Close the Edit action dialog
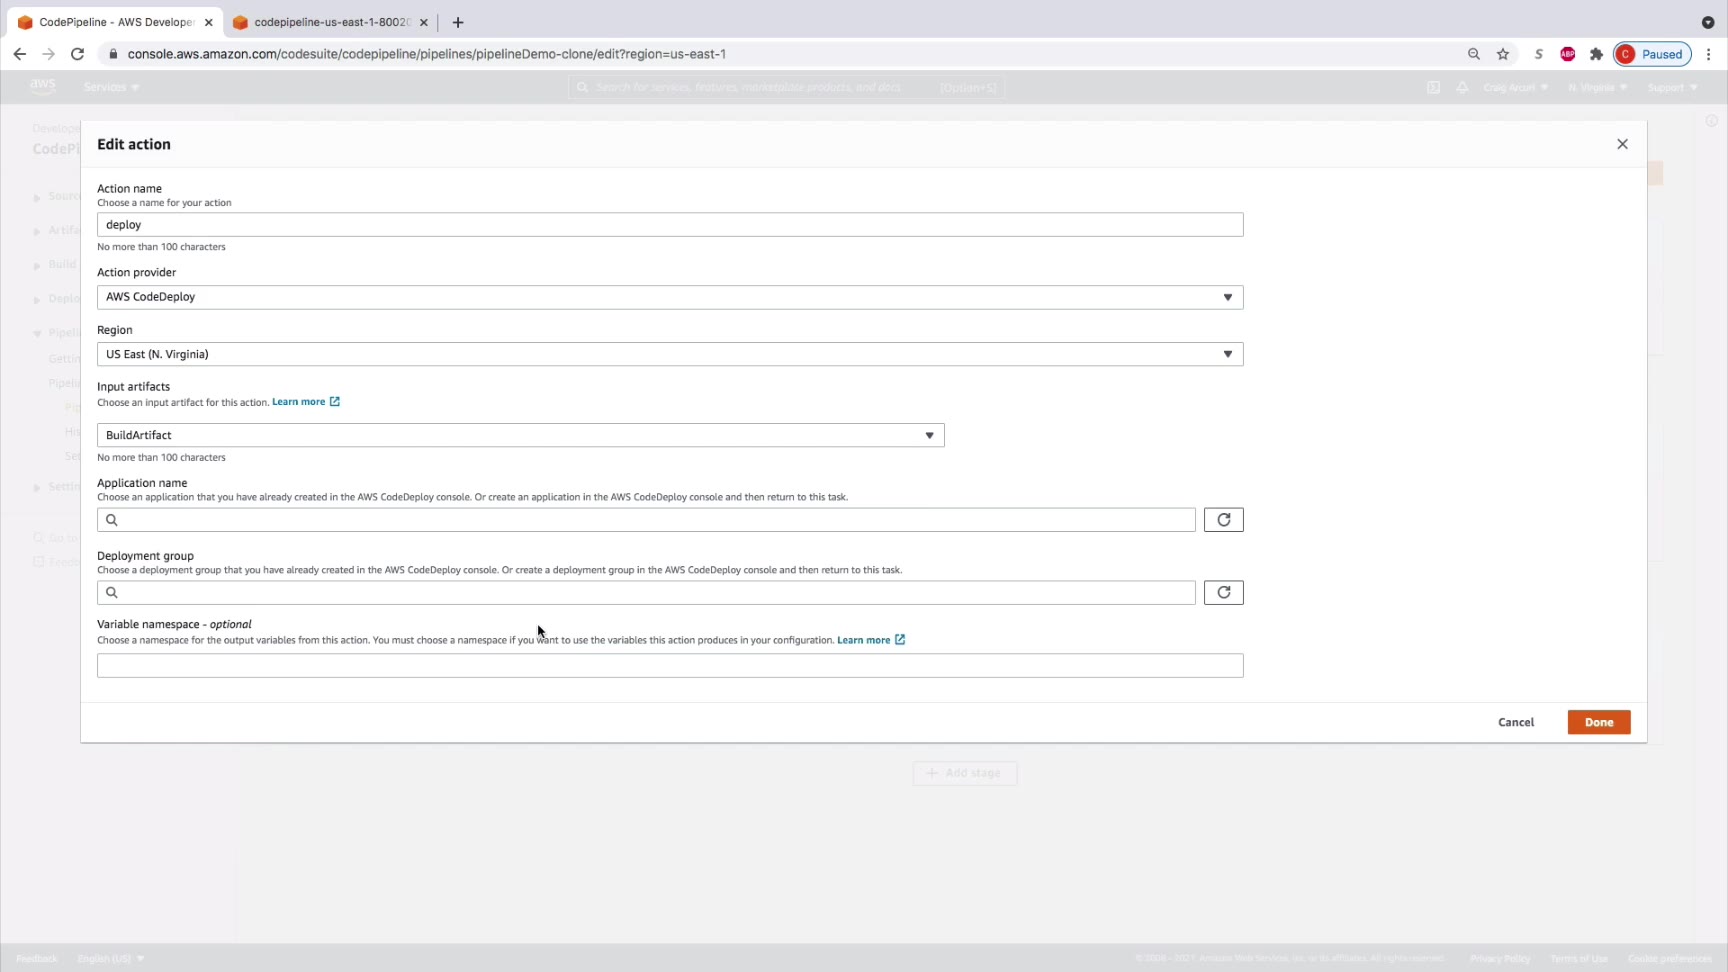This screenshot has width=1728, height=972. 1622,144
